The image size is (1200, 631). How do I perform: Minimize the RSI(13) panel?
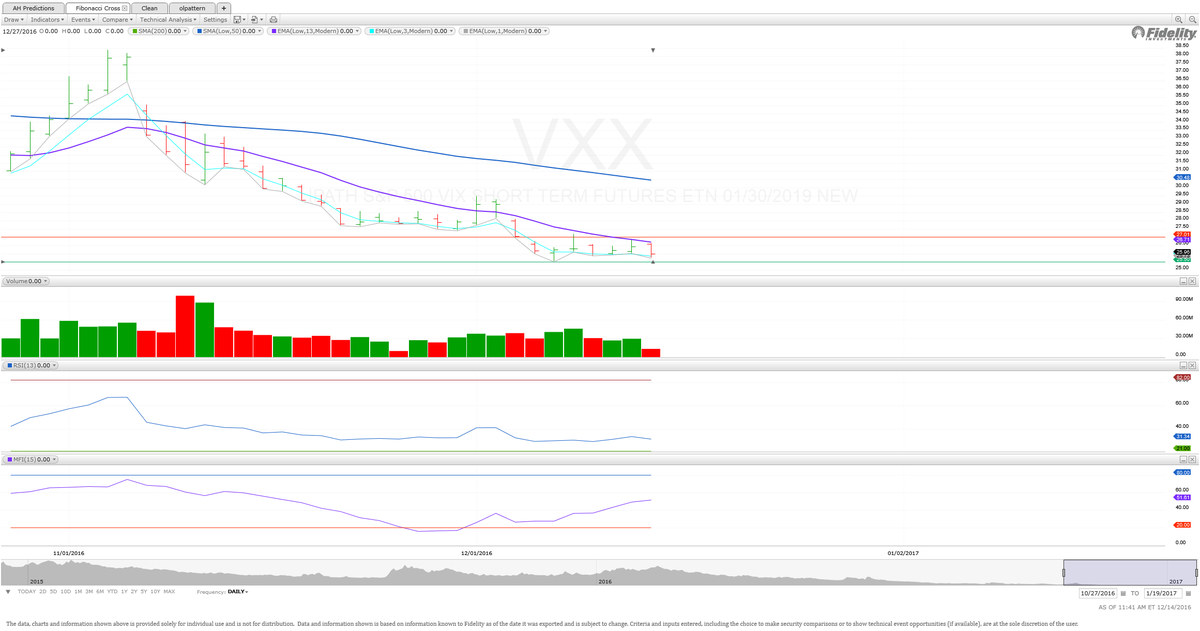click(x=1181, y=365)
